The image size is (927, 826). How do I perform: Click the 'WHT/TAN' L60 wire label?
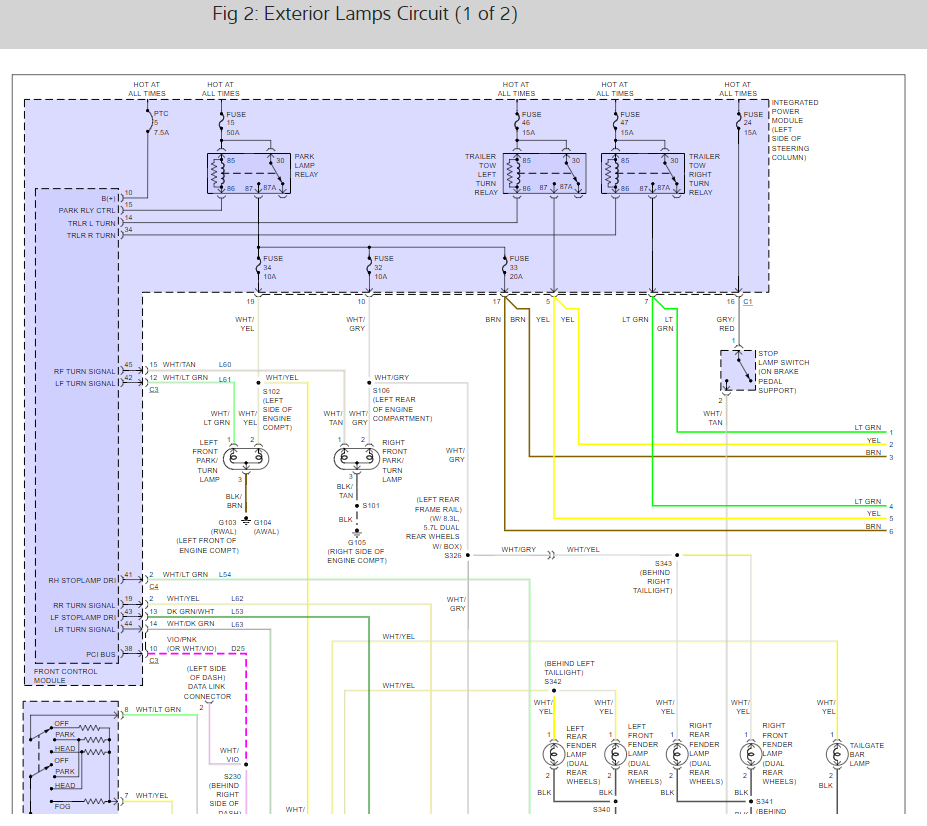pos(179,365)
